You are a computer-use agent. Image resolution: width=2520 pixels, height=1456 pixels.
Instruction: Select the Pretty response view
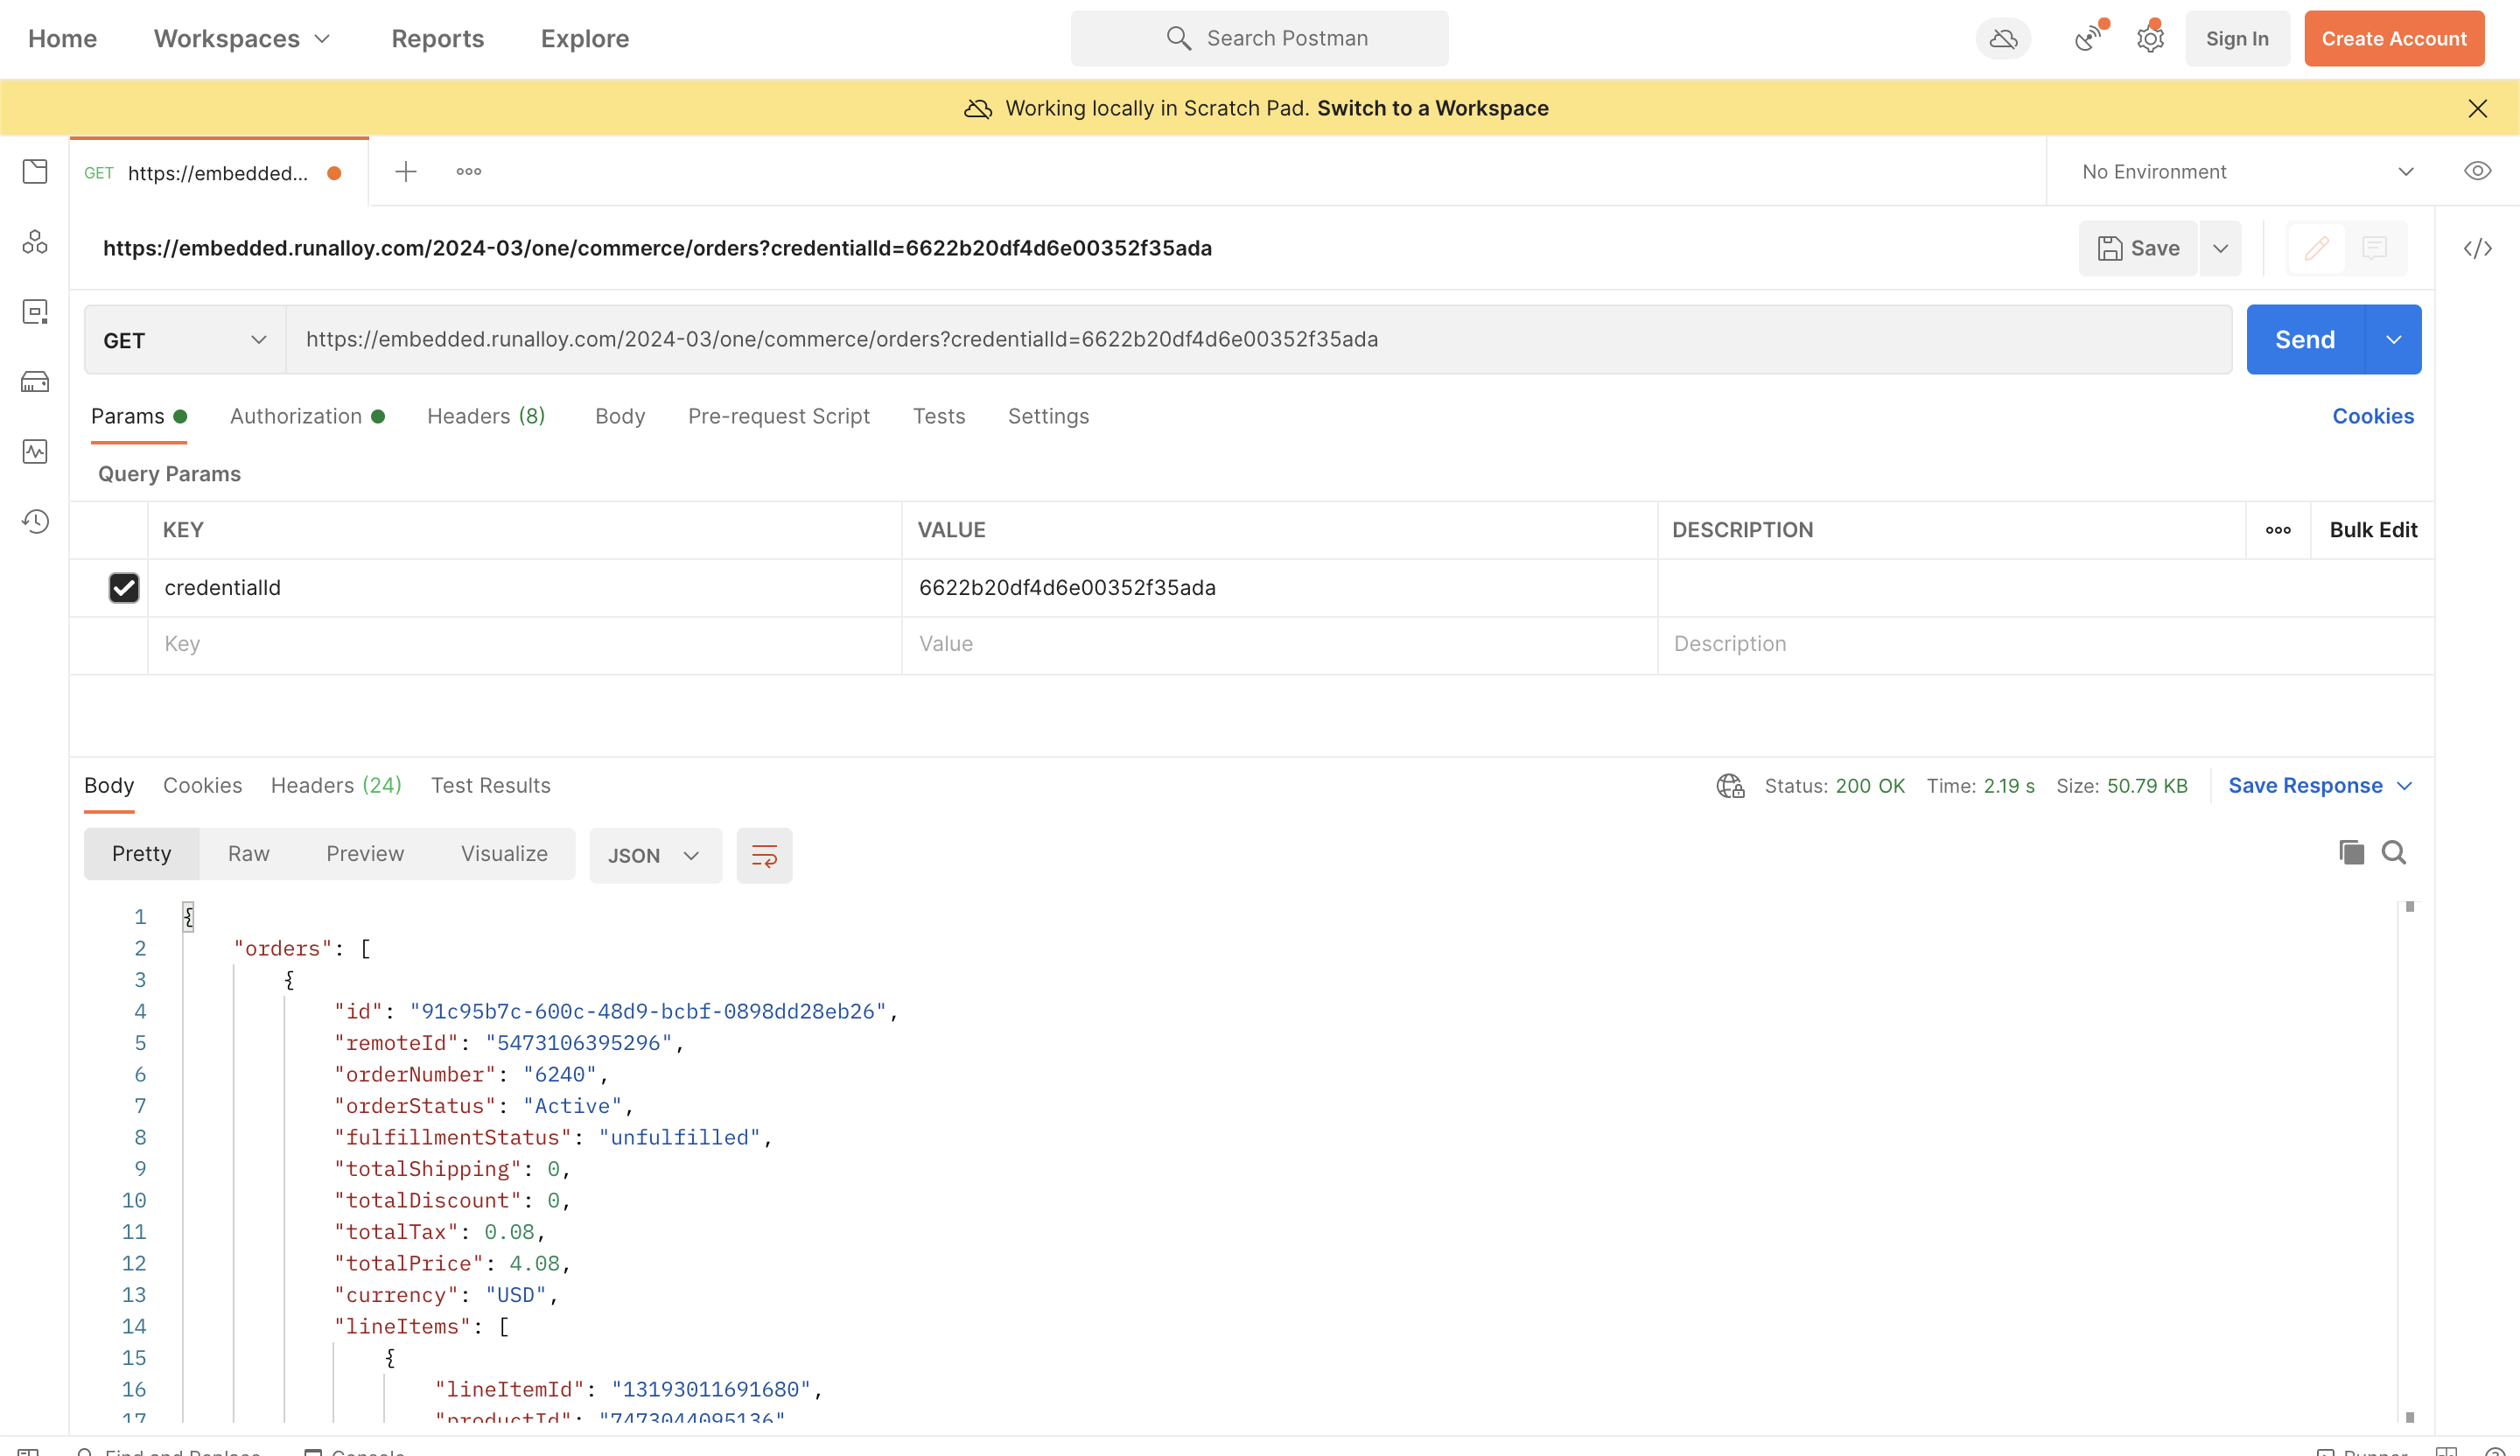pyautogui.click(x=141, y=854)
